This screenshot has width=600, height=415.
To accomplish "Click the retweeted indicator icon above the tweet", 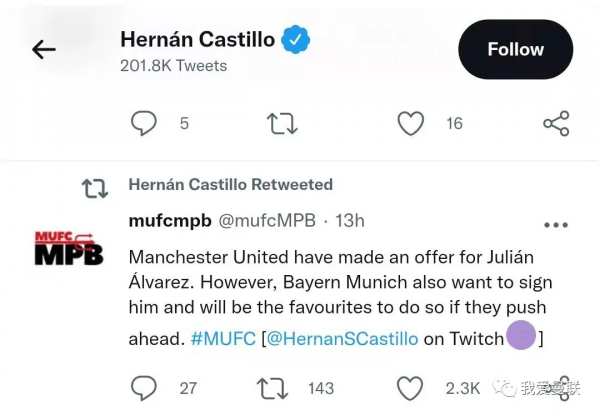I will (x=94, y=187).
